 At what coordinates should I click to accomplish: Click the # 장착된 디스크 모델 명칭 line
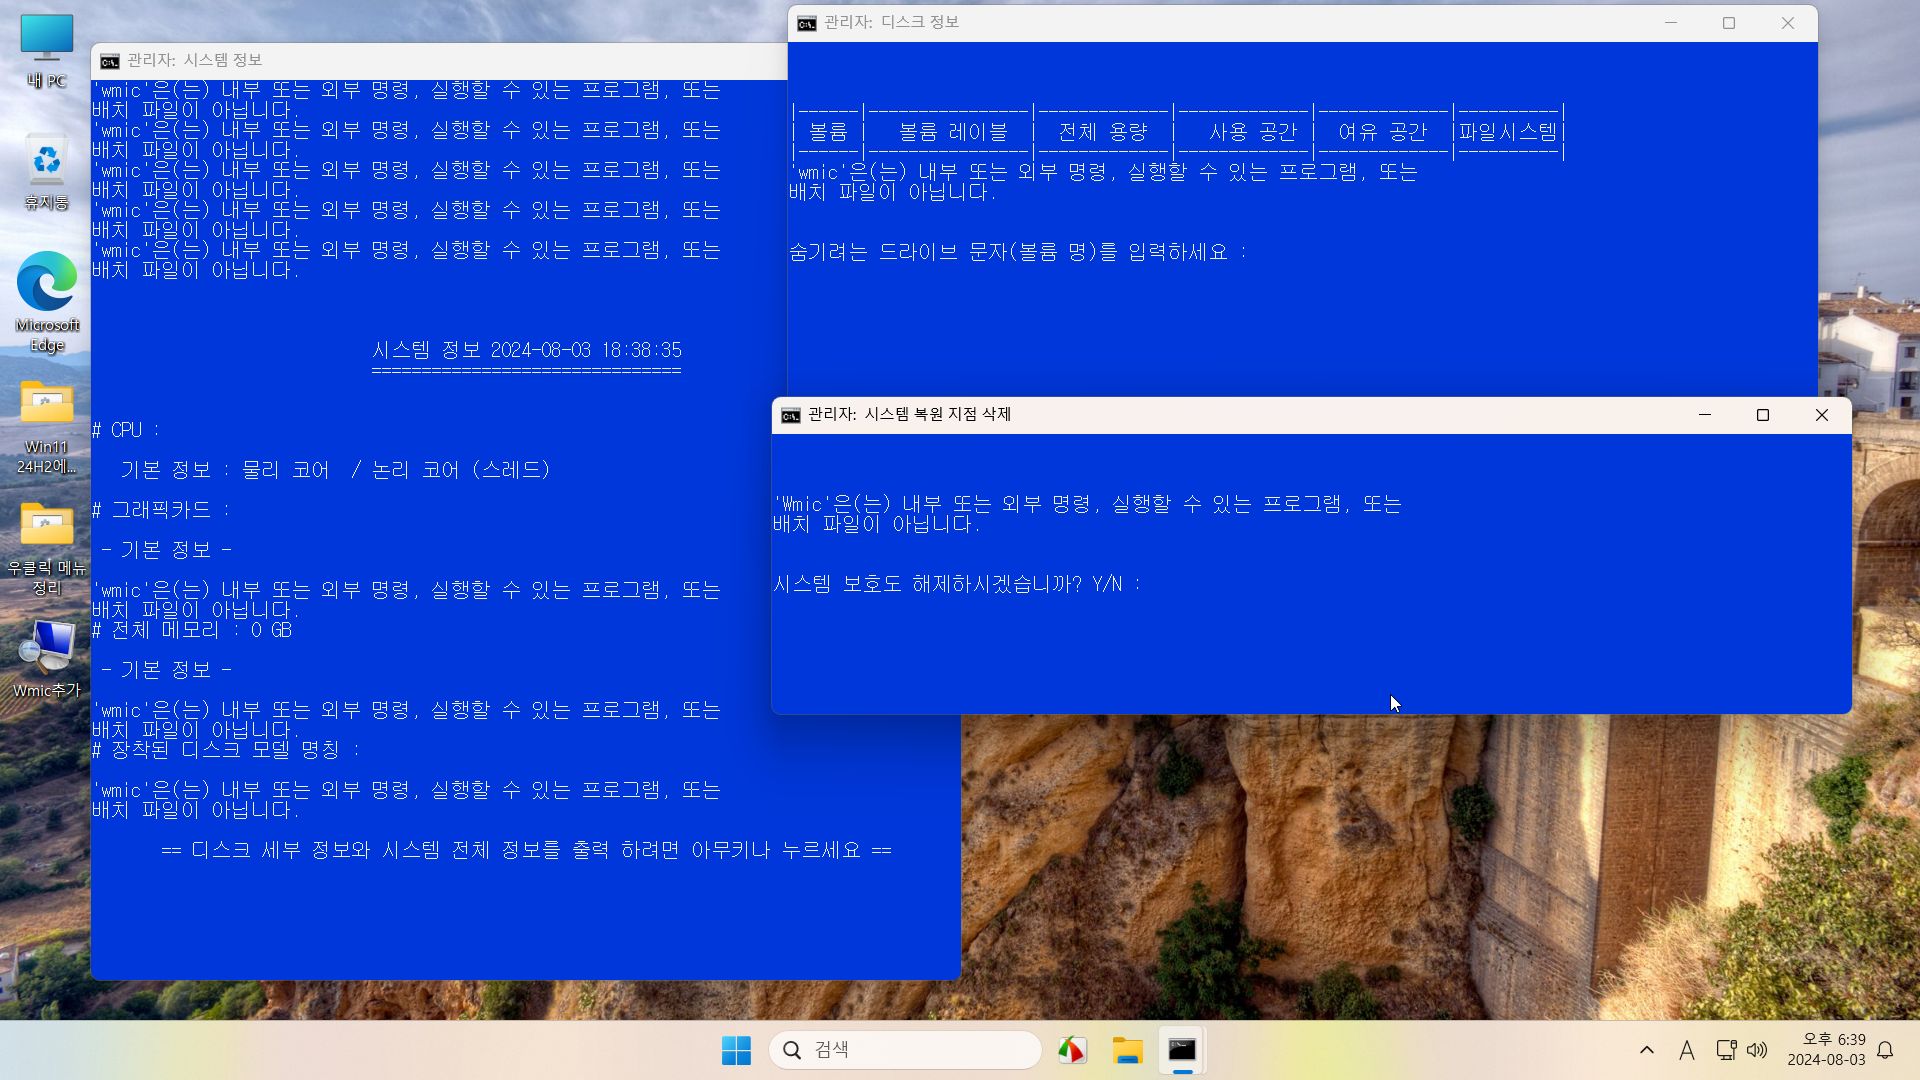tap(226, 750)
